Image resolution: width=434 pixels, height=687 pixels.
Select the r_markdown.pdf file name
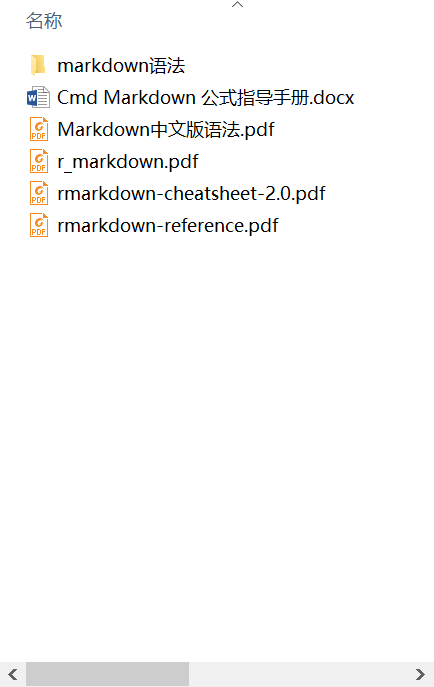(128, 162)
